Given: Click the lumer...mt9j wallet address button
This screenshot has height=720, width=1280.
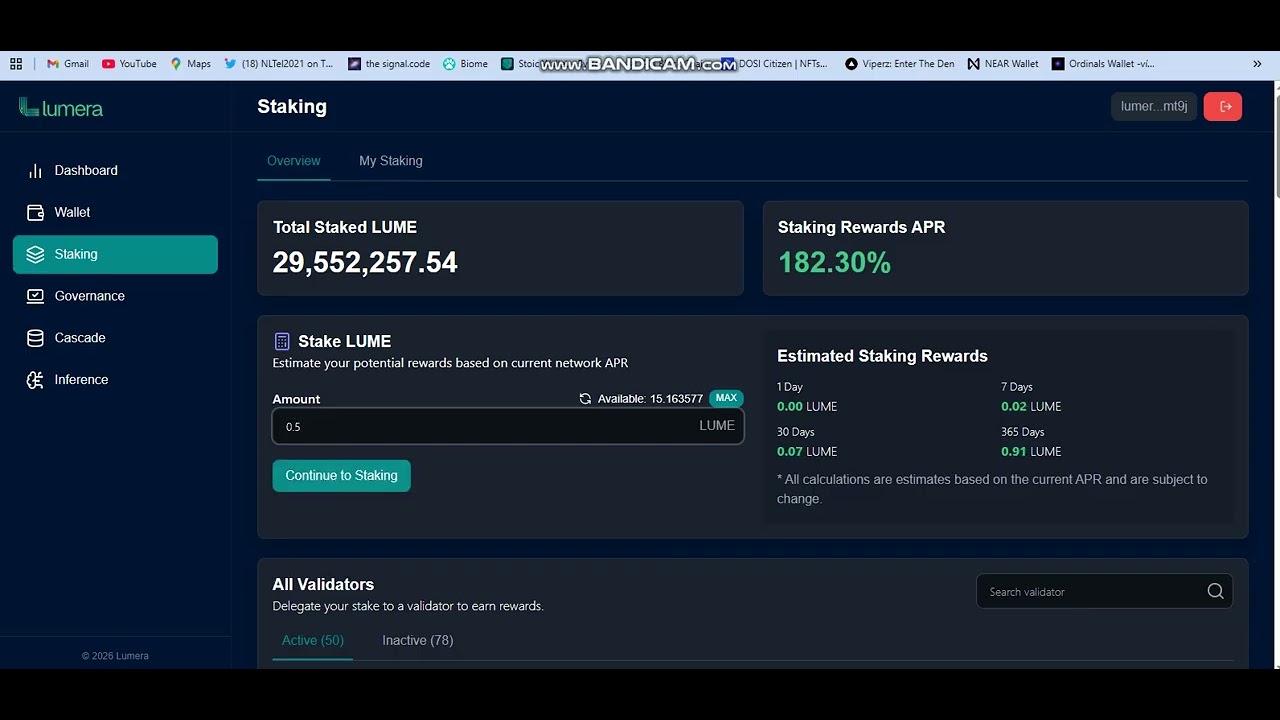Looking at the screenshot, I should pos(1154,106).
